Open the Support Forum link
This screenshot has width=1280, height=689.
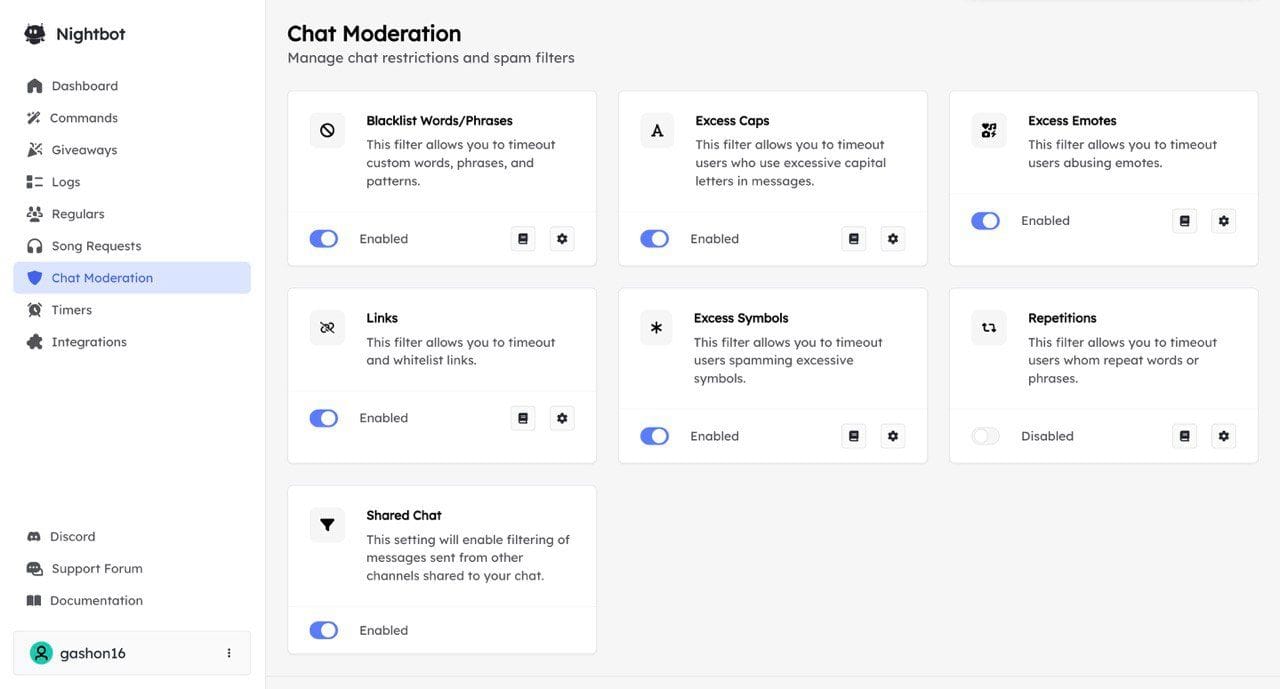tap(96, 569)
